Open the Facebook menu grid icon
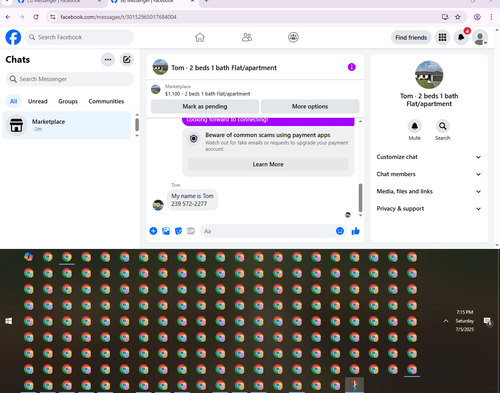The height and width of the screenshot is (393, 500). [442, 37]
